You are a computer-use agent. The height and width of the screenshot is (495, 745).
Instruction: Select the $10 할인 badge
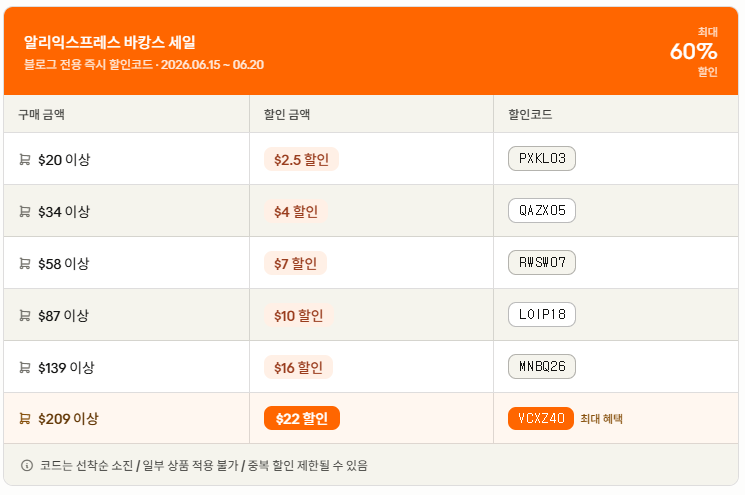click(298, 315)
